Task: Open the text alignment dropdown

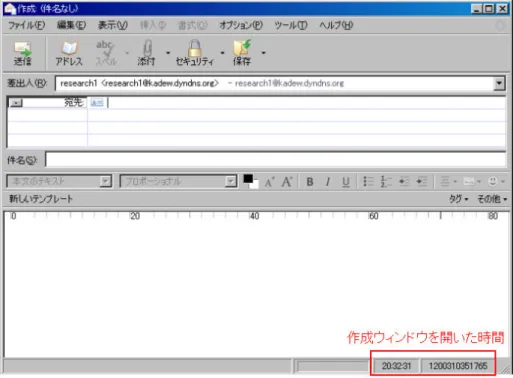Action: click(448, 182)
